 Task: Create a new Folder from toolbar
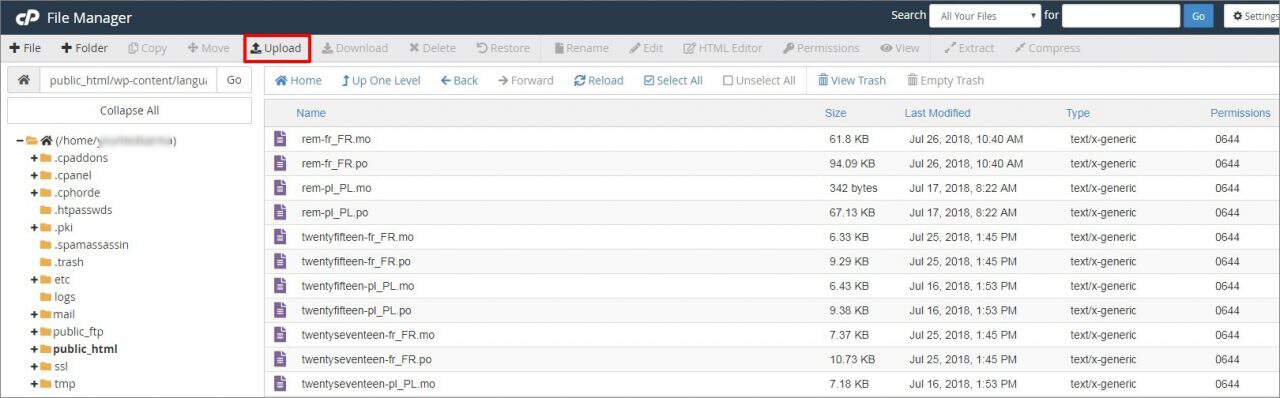[x=84, y=48]
